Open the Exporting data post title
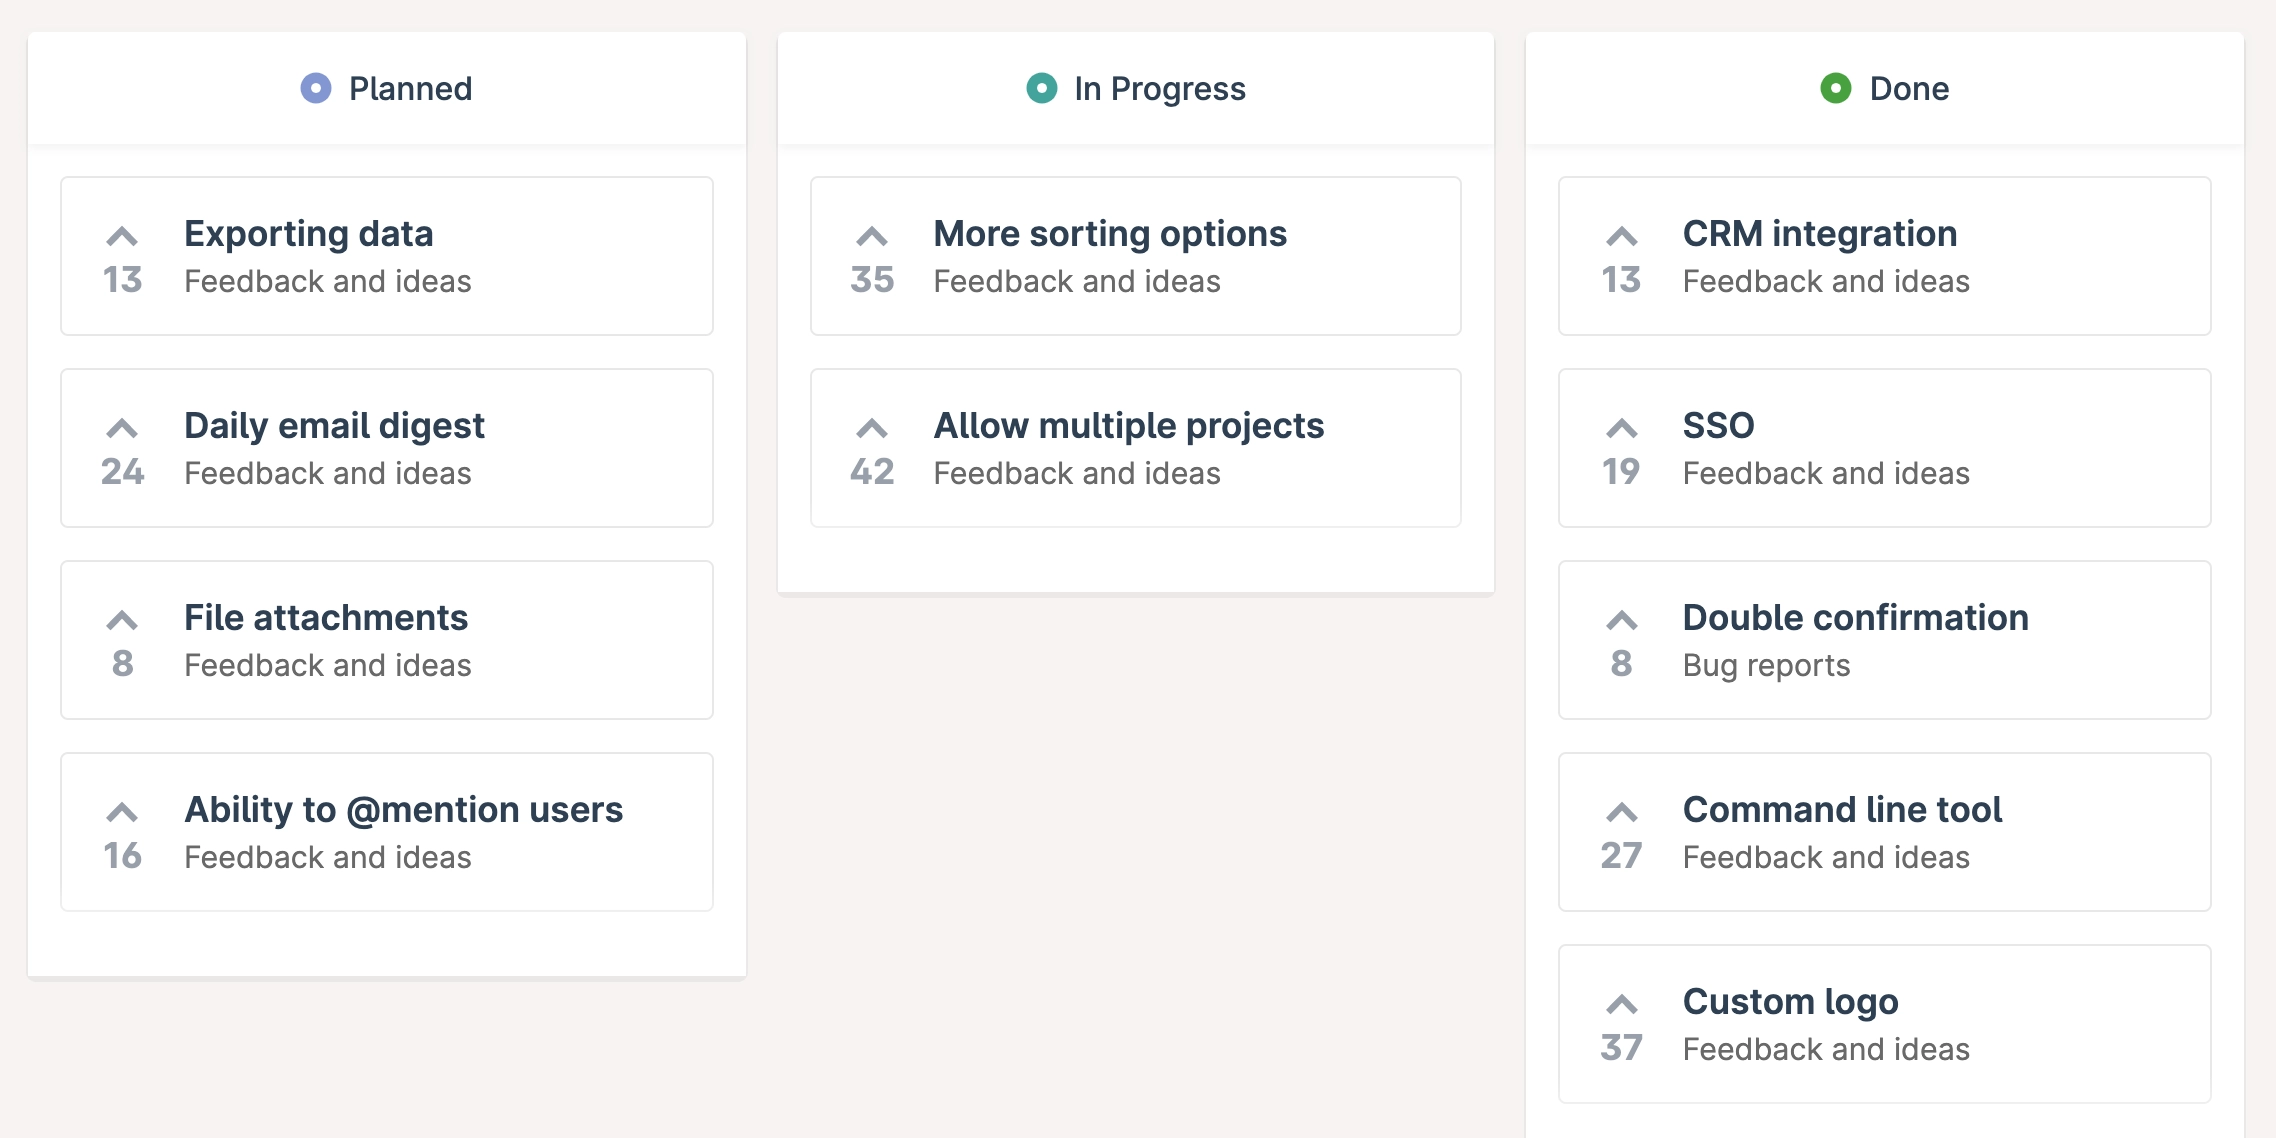The height and width of the screenshot is (1138, 2276). click(x=308, y=234)
